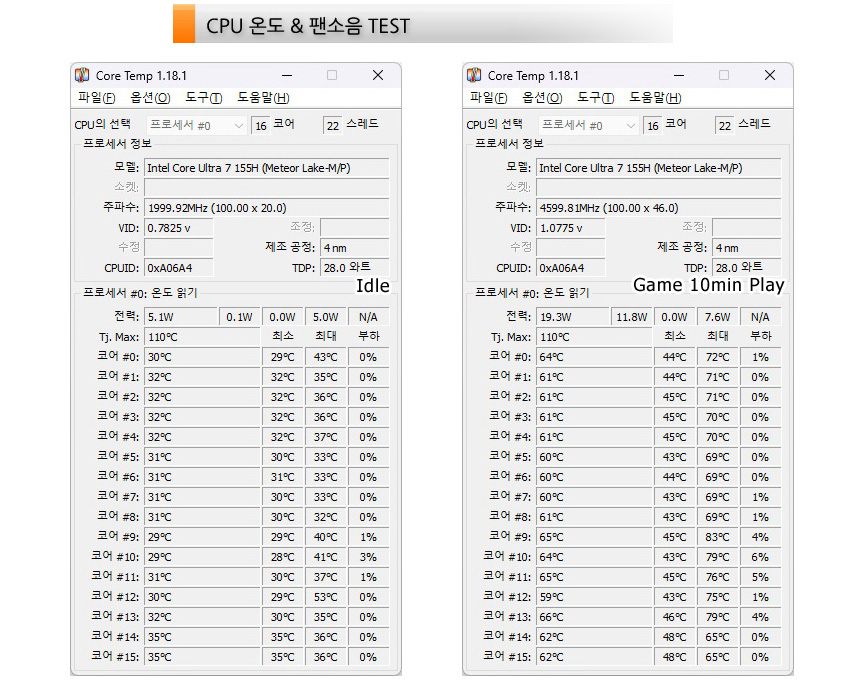Click the Core Temp app icon in right window
Screen dimensions: 860x680
pyautogui.click(x=474, y=75)
